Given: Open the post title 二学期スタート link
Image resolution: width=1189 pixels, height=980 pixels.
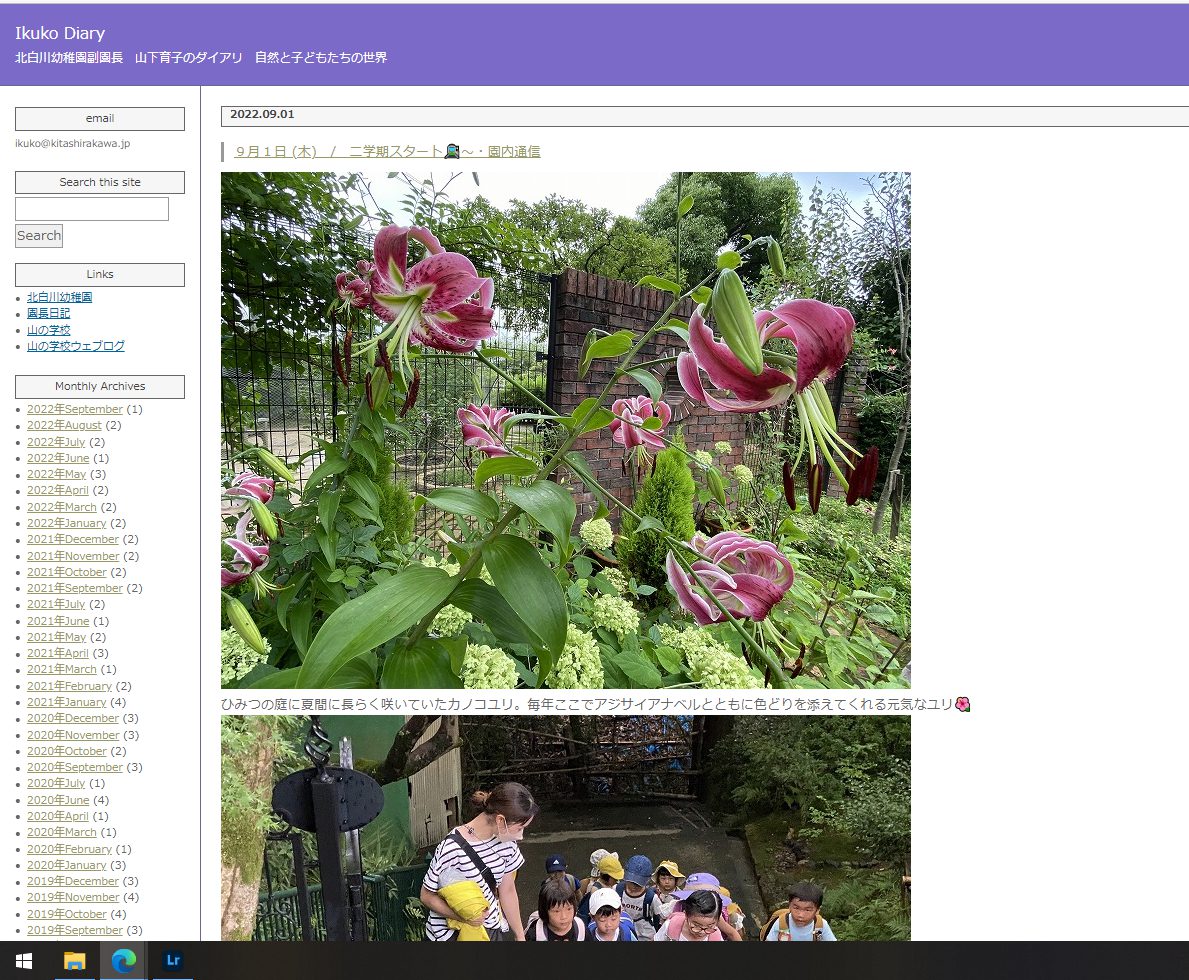Looking at the screenshot, I should [387, 152].
